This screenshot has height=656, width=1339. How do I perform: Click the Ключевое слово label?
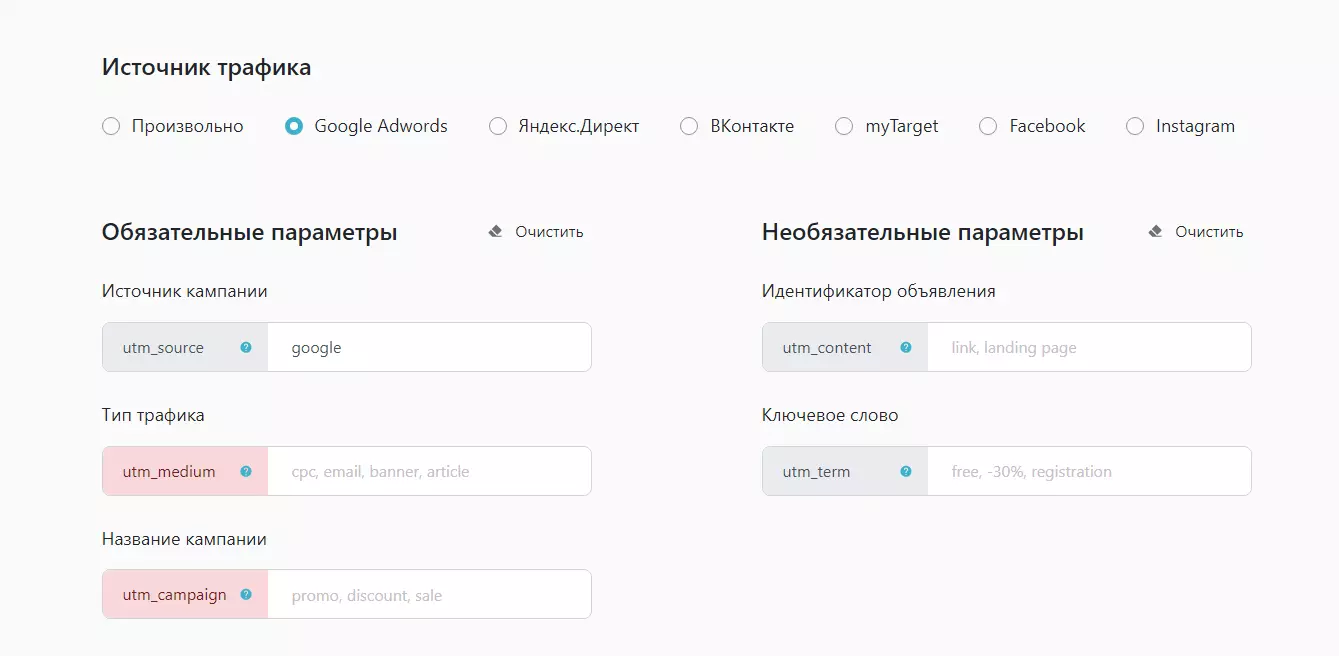click(830, 415)
